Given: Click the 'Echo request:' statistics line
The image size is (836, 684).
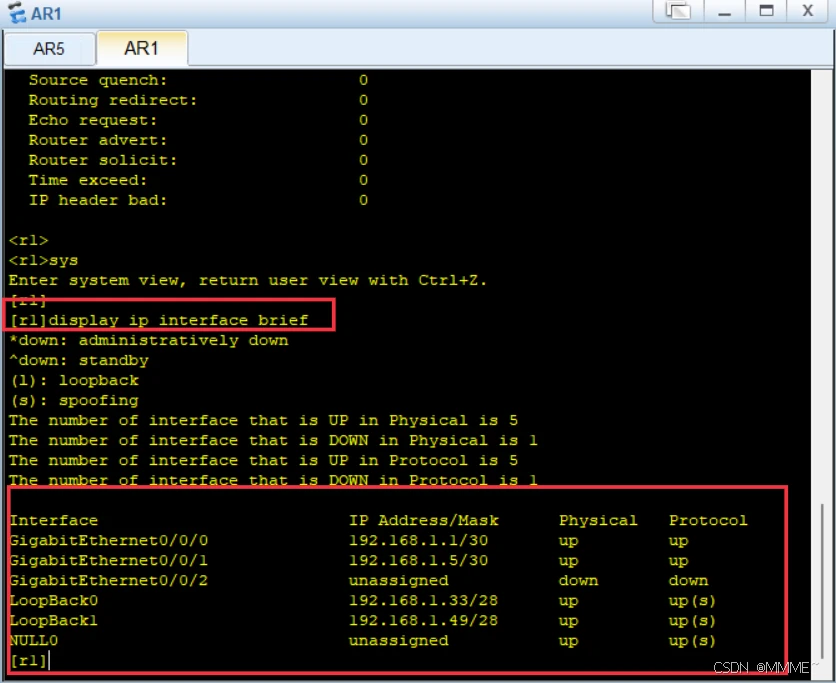Looking at the screenshot, I should (x=88, y=120).
